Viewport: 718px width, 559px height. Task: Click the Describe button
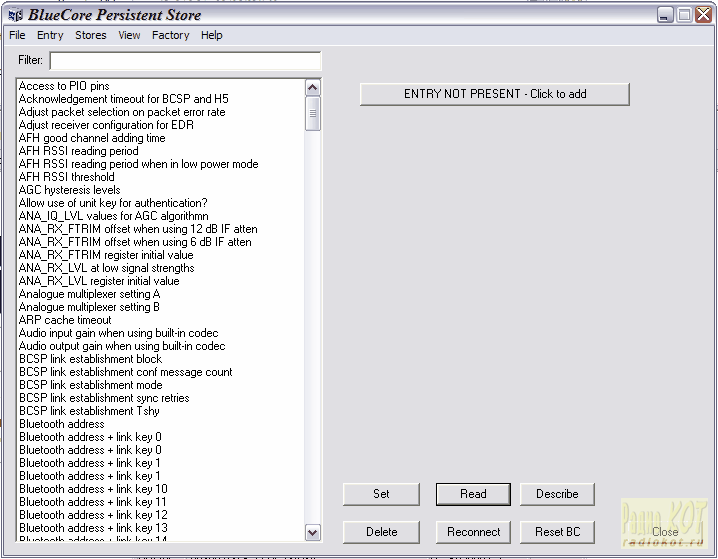coord(557,494)
